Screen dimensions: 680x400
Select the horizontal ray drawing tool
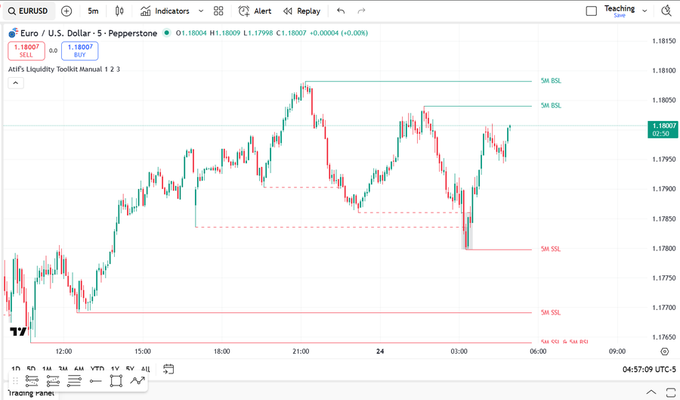(95, 381)
